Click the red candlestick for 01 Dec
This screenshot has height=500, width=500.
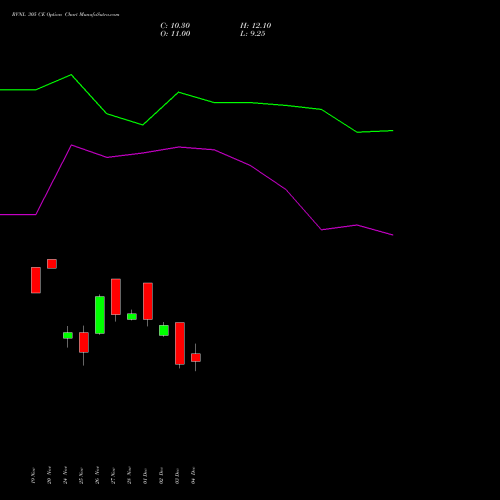tap(148, 301)
